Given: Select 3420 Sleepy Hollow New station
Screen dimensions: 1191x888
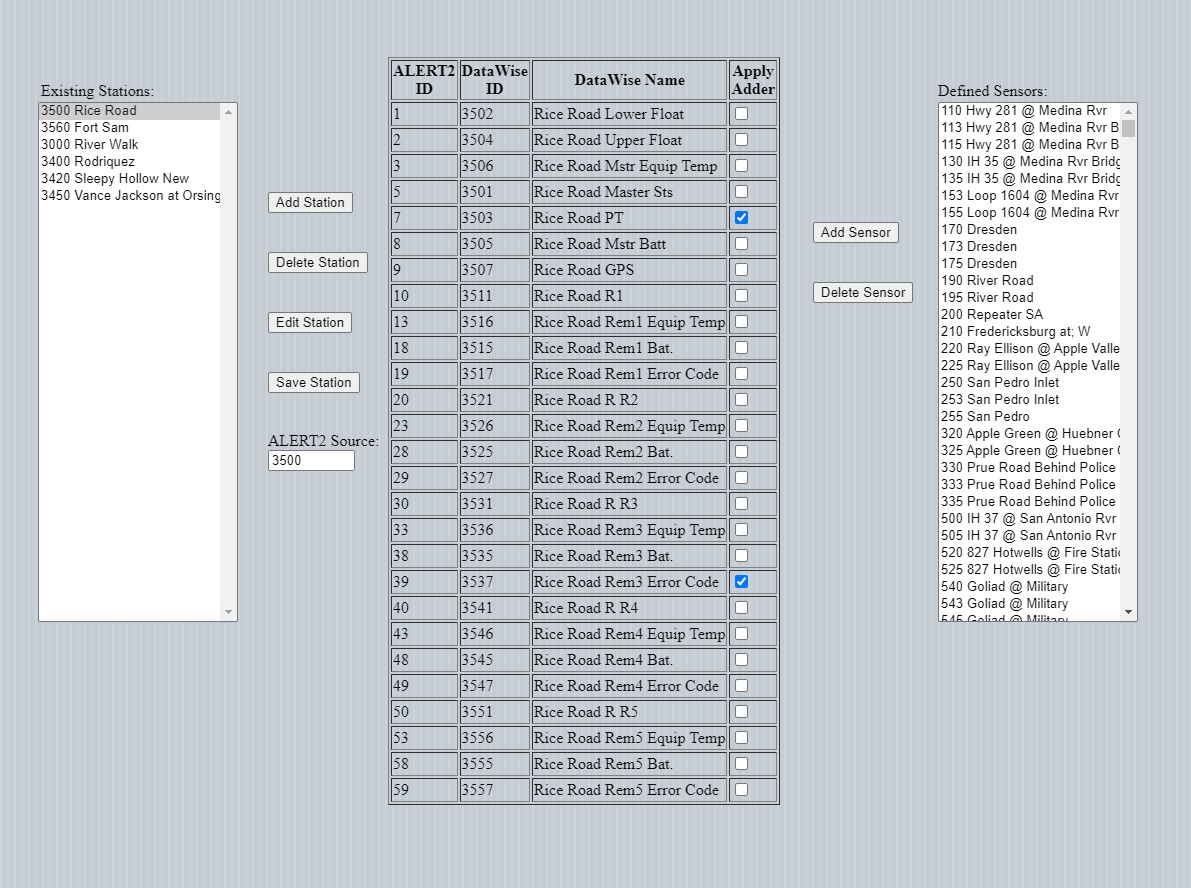Looking at the screenshot, I should click(x=115, y=179).
